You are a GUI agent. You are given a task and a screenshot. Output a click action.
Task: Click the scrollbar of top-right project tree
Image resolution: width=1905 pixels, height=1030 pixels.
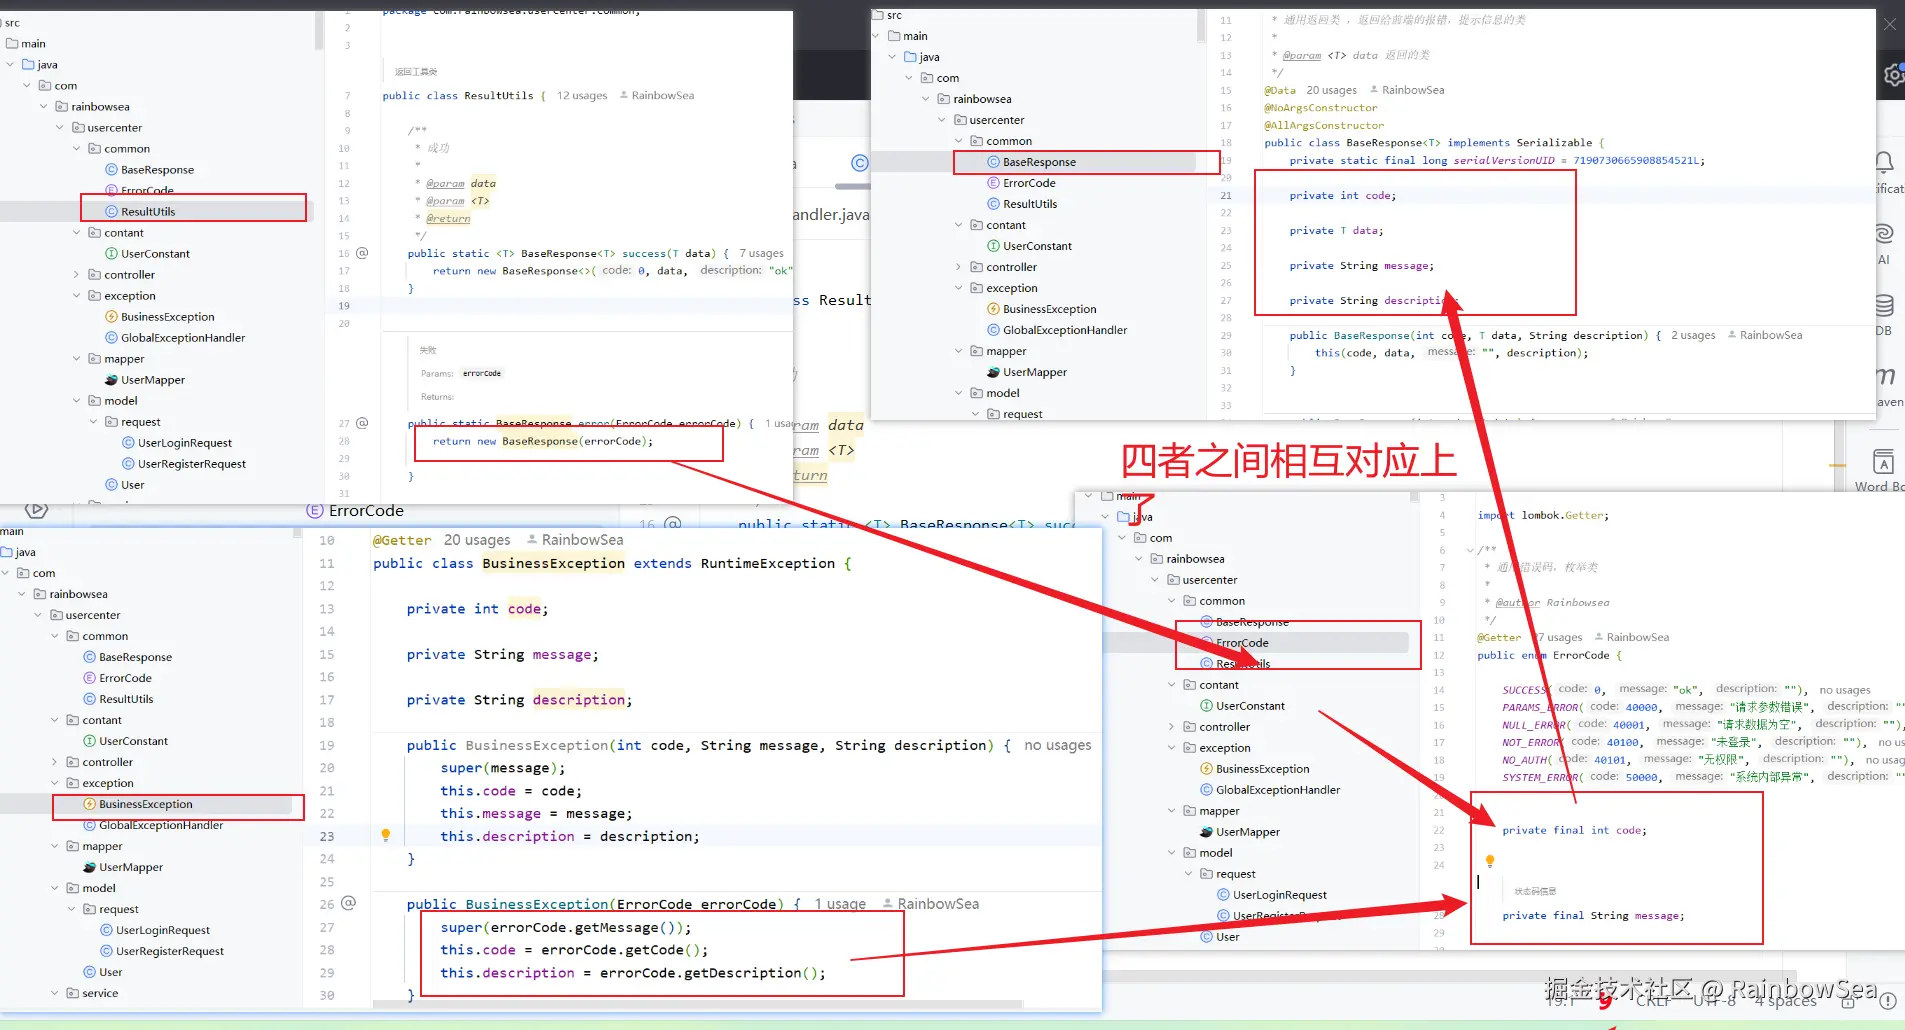[x=1201, y=26]
